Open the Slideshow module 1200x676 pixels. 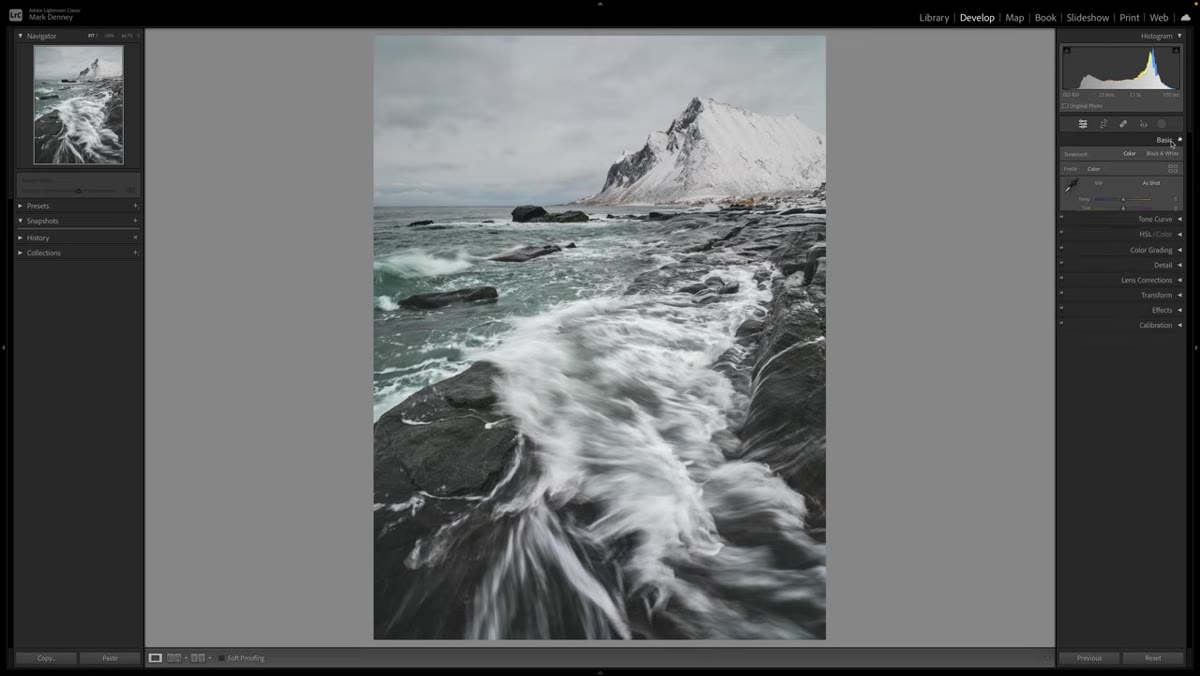(x=1088, y=18)
